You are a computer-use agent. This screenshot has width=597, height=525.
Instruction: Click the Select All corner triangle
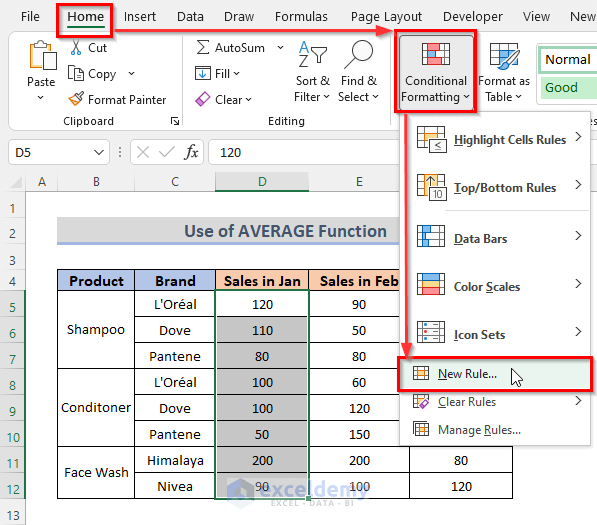point(16,182)
